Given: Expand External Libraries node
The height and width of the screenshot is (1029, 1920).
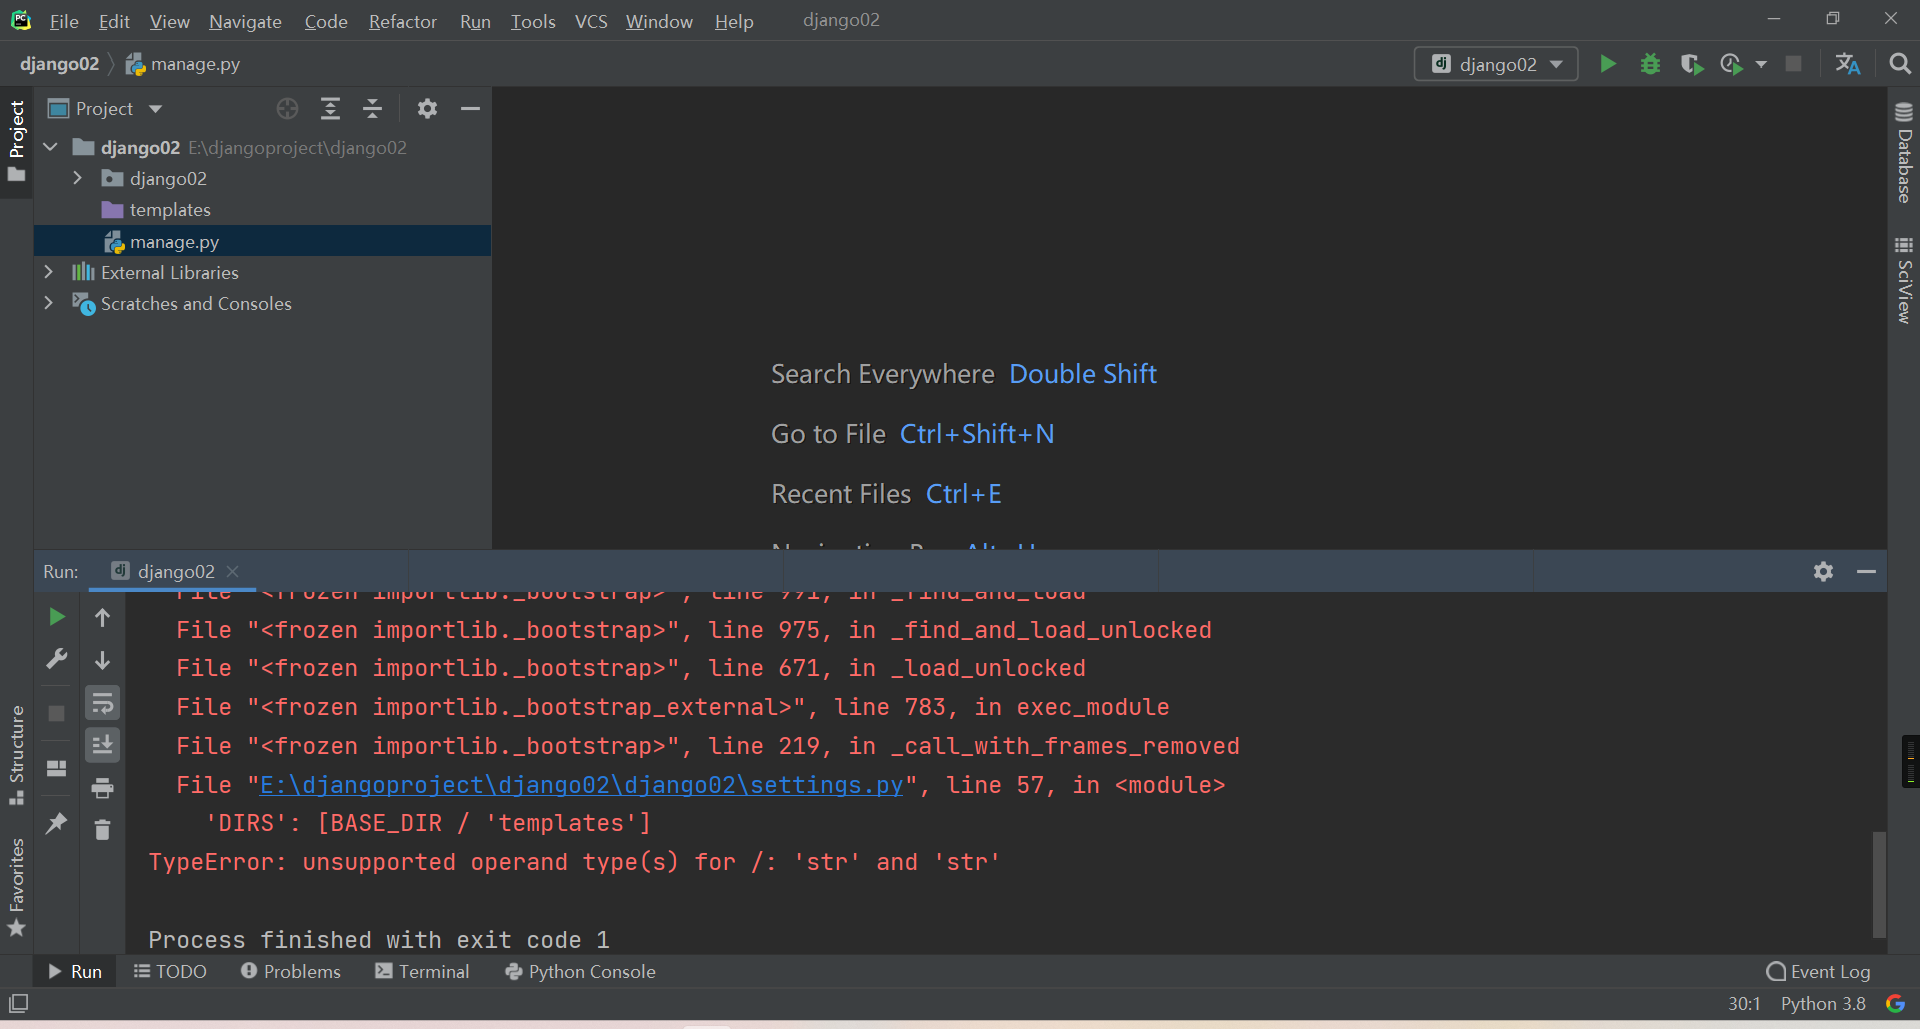Looking at the screenshot, I should pyautogui.click(x=48, y=272).
